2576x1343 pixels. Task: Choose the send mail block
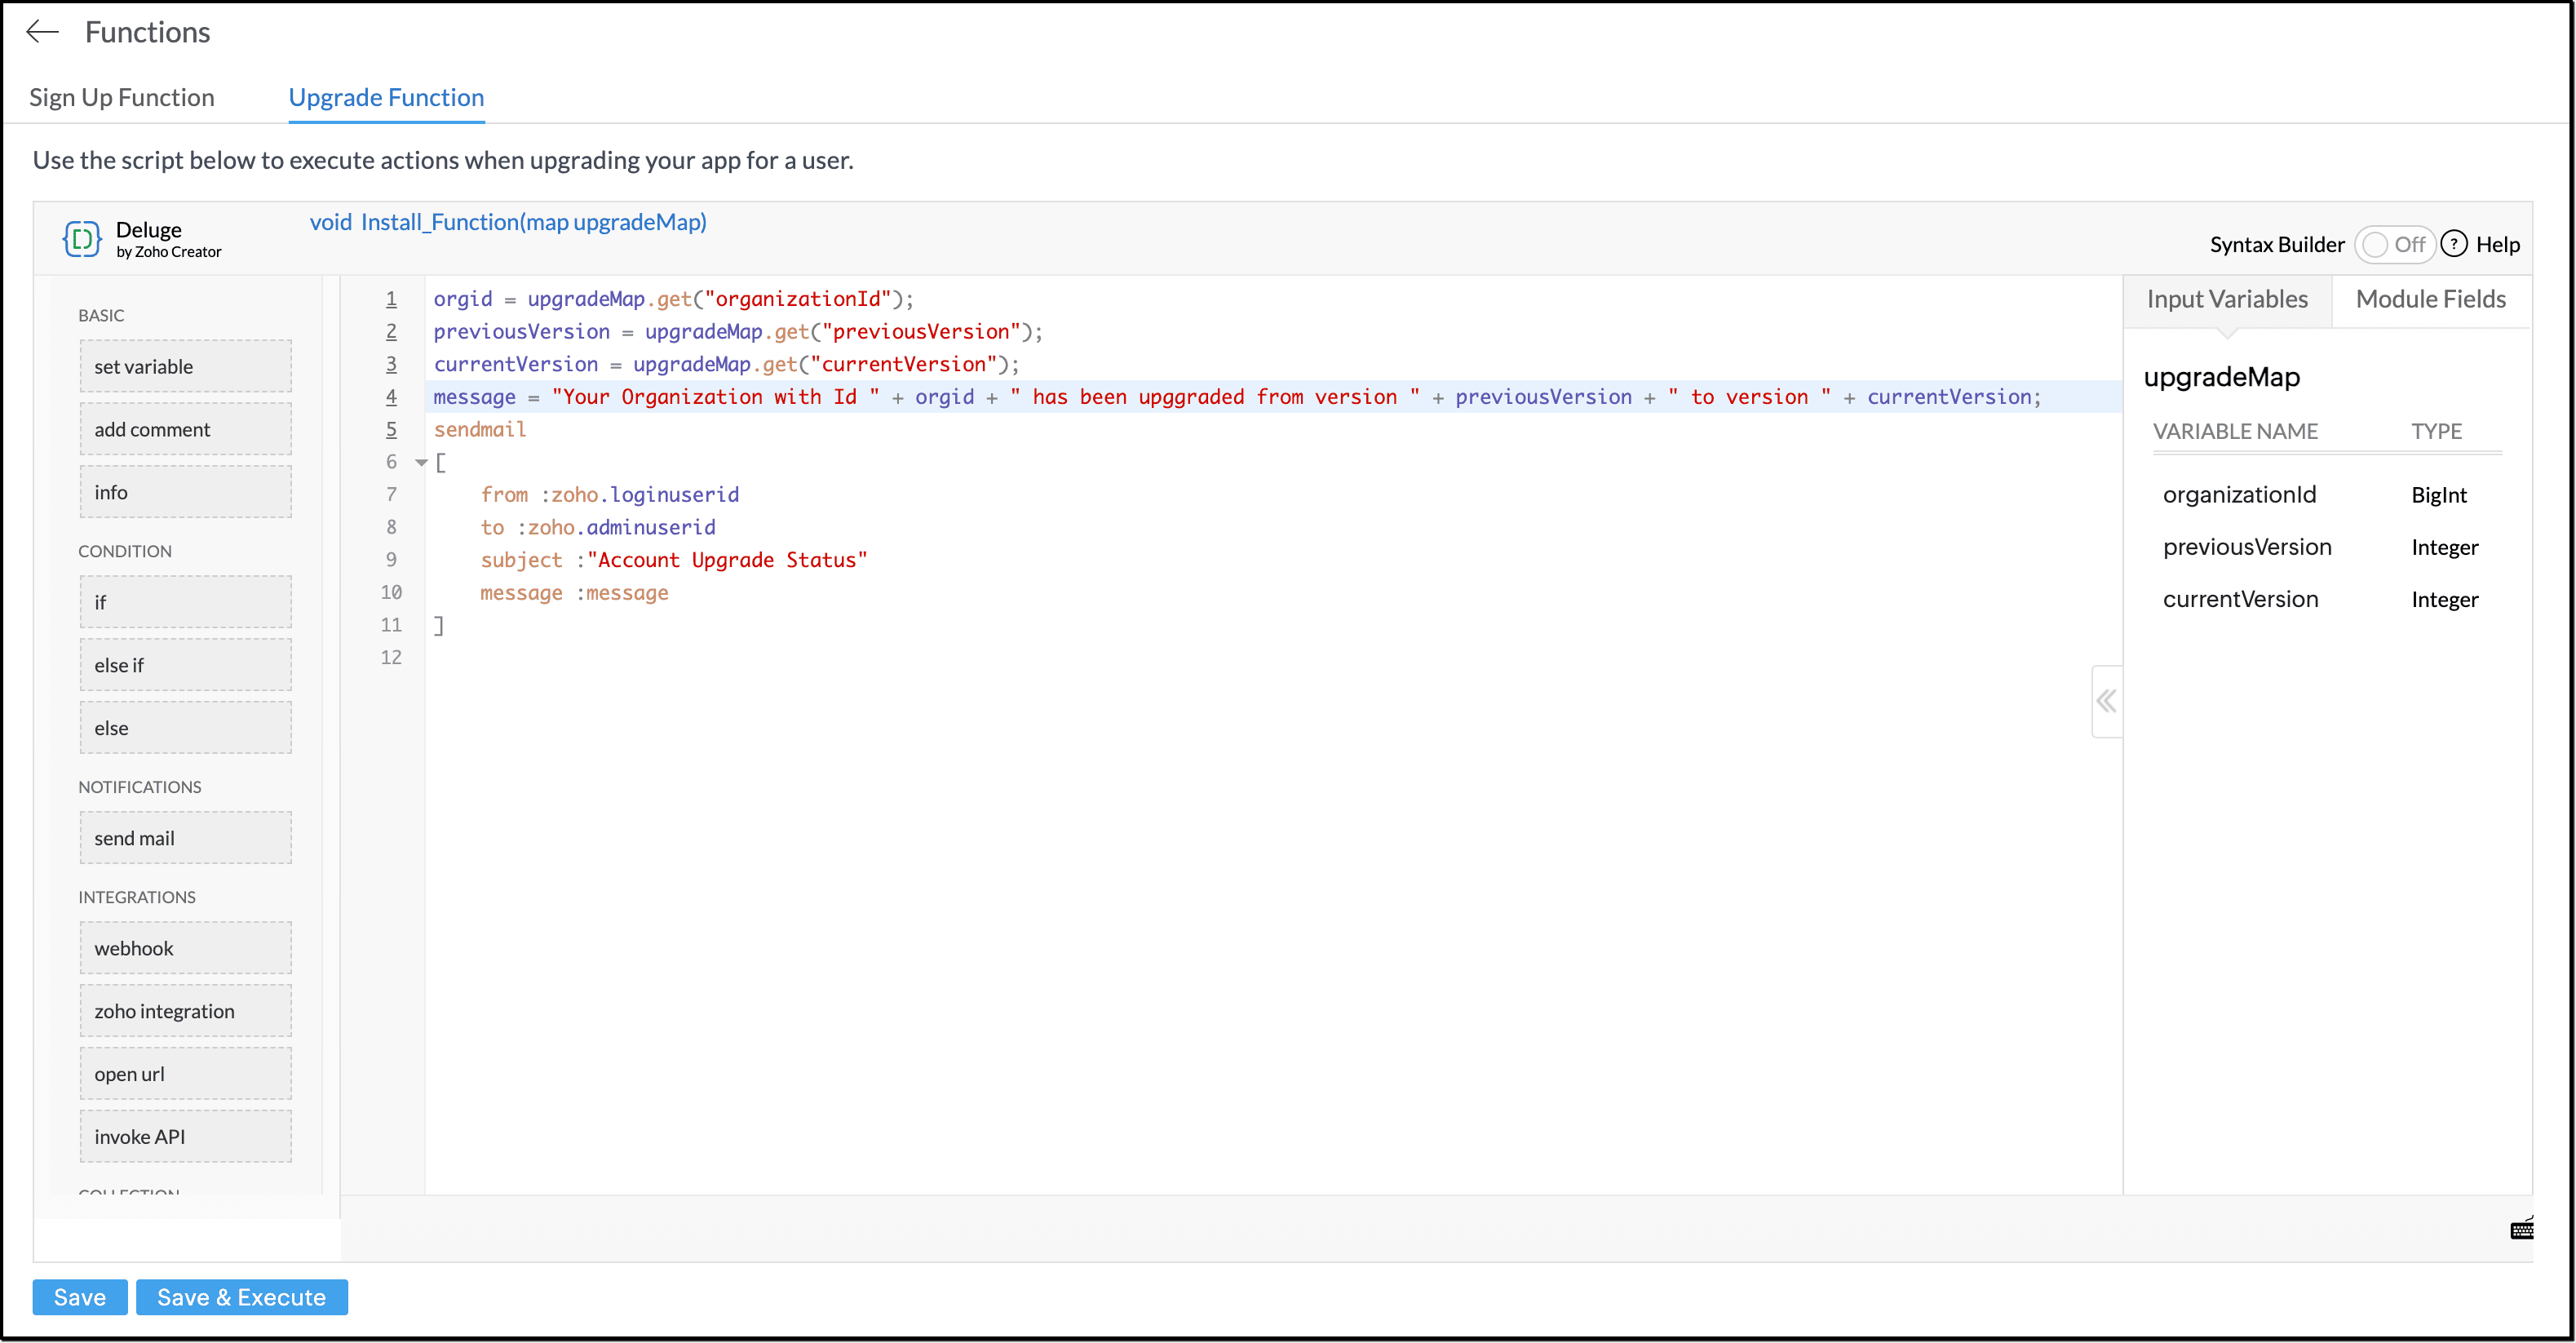point(186,838)
